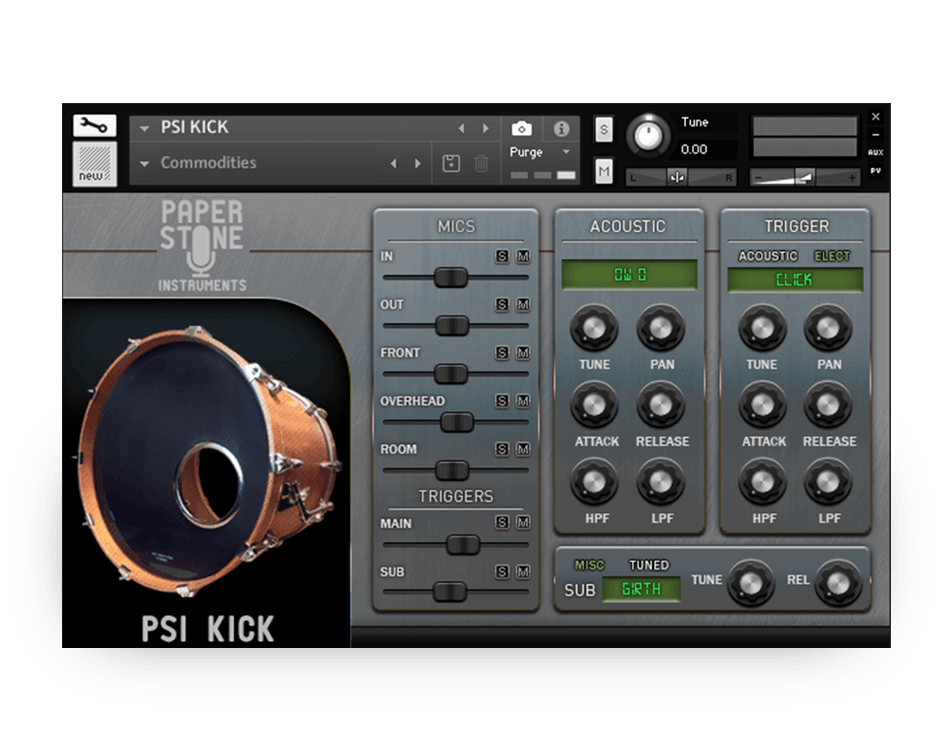Click the camera snapshot icon
The height and width of the screenshot is (750, 950).
522,128
